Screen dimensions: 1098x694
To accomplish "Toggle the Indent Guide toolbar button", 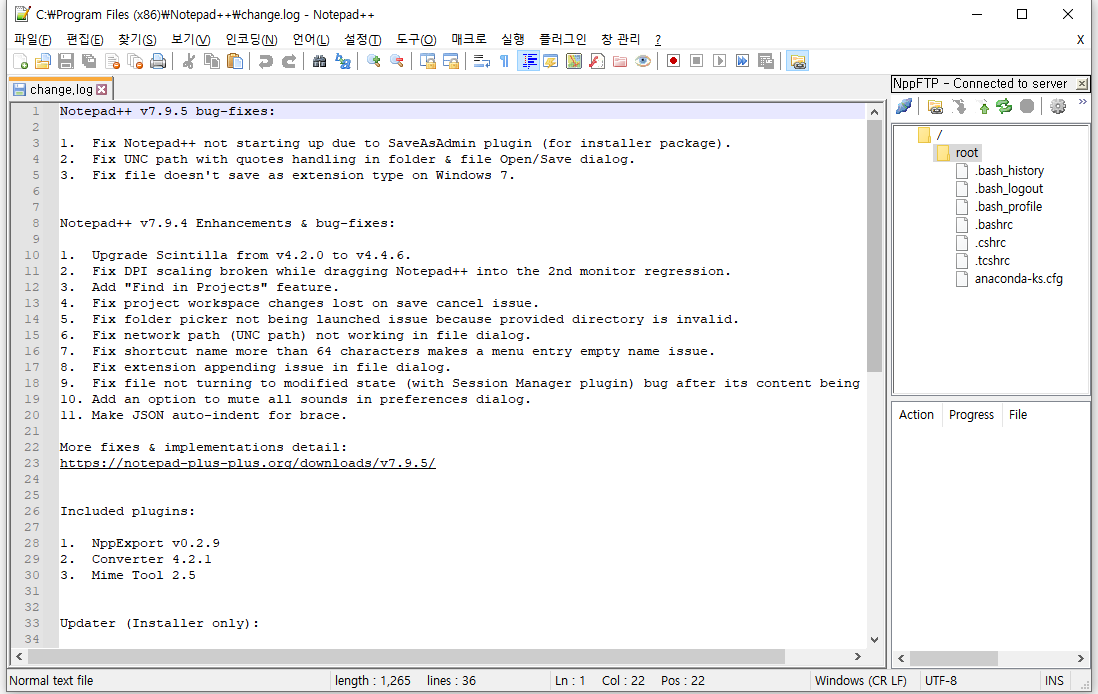I will [x=528, y=62].
